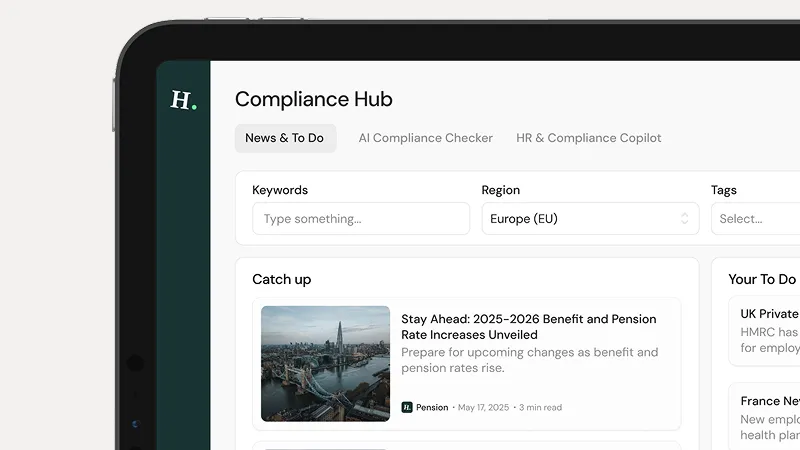
Task: Open the UK Private to-do card
Action: pos(765,330)
